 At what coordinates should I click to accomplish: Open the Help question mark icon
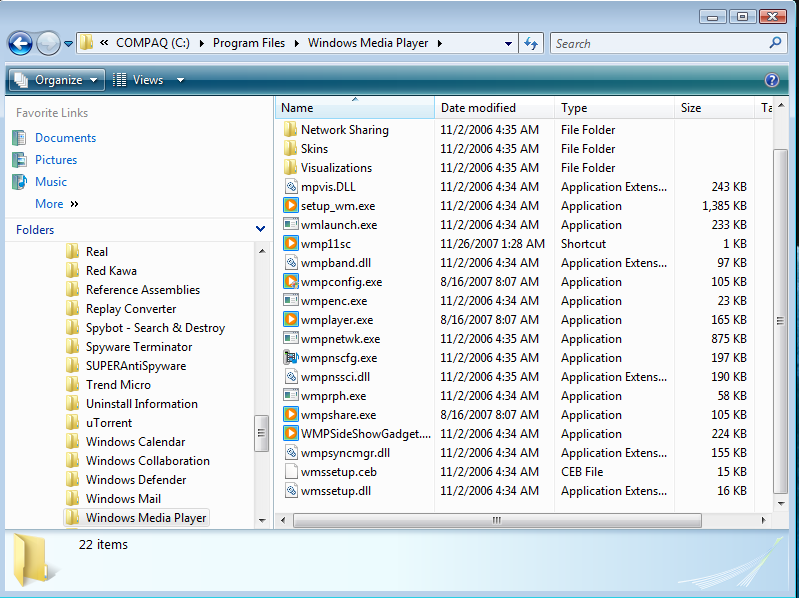point(771,80)
